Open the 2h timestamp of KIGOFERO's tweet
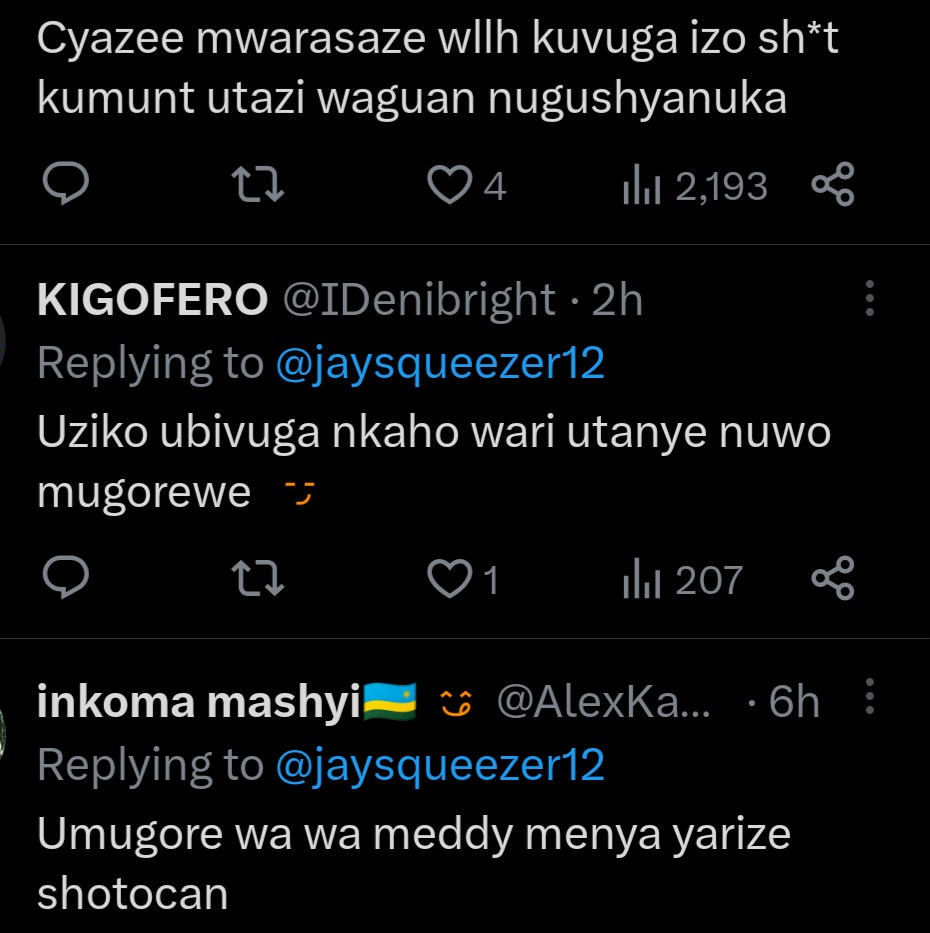This screenshot has width=930, height=933. click(618, 300)
